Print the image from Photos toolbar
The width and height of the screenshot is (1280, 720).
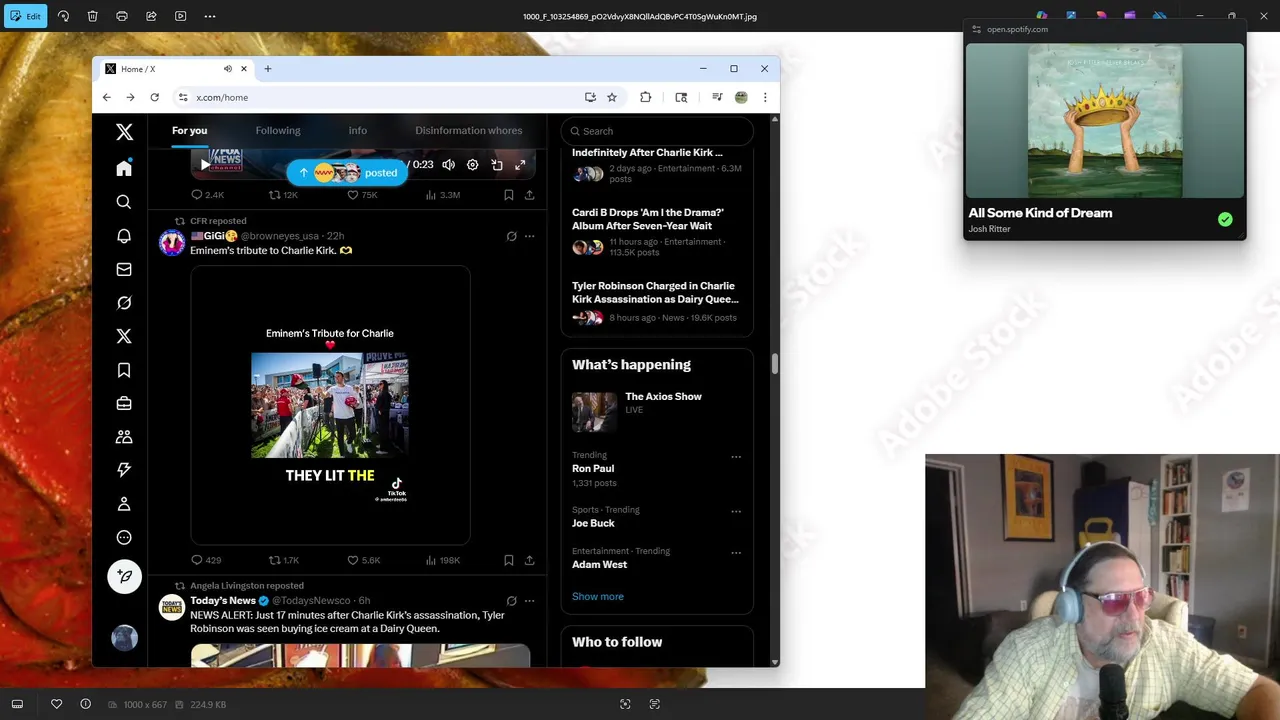pyautogui.click(x=122, y=16)
